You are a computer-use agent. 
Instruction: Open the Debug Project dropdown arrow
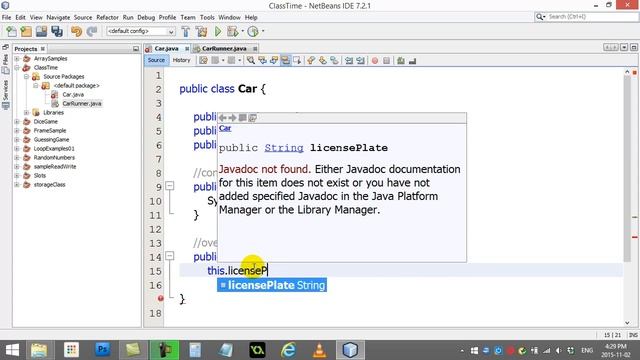pos(242,31)
